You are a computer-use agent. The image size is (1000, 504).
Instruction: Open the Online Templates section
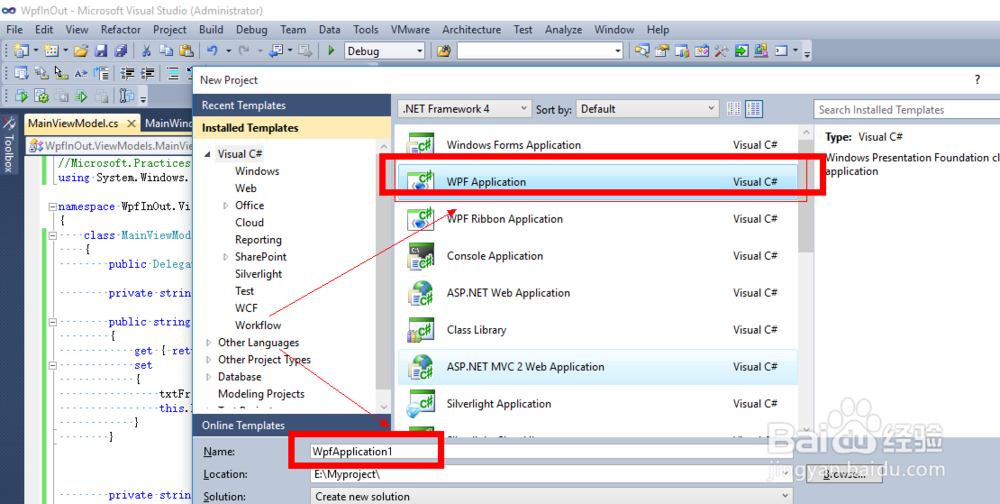click(x=291, y=425)
